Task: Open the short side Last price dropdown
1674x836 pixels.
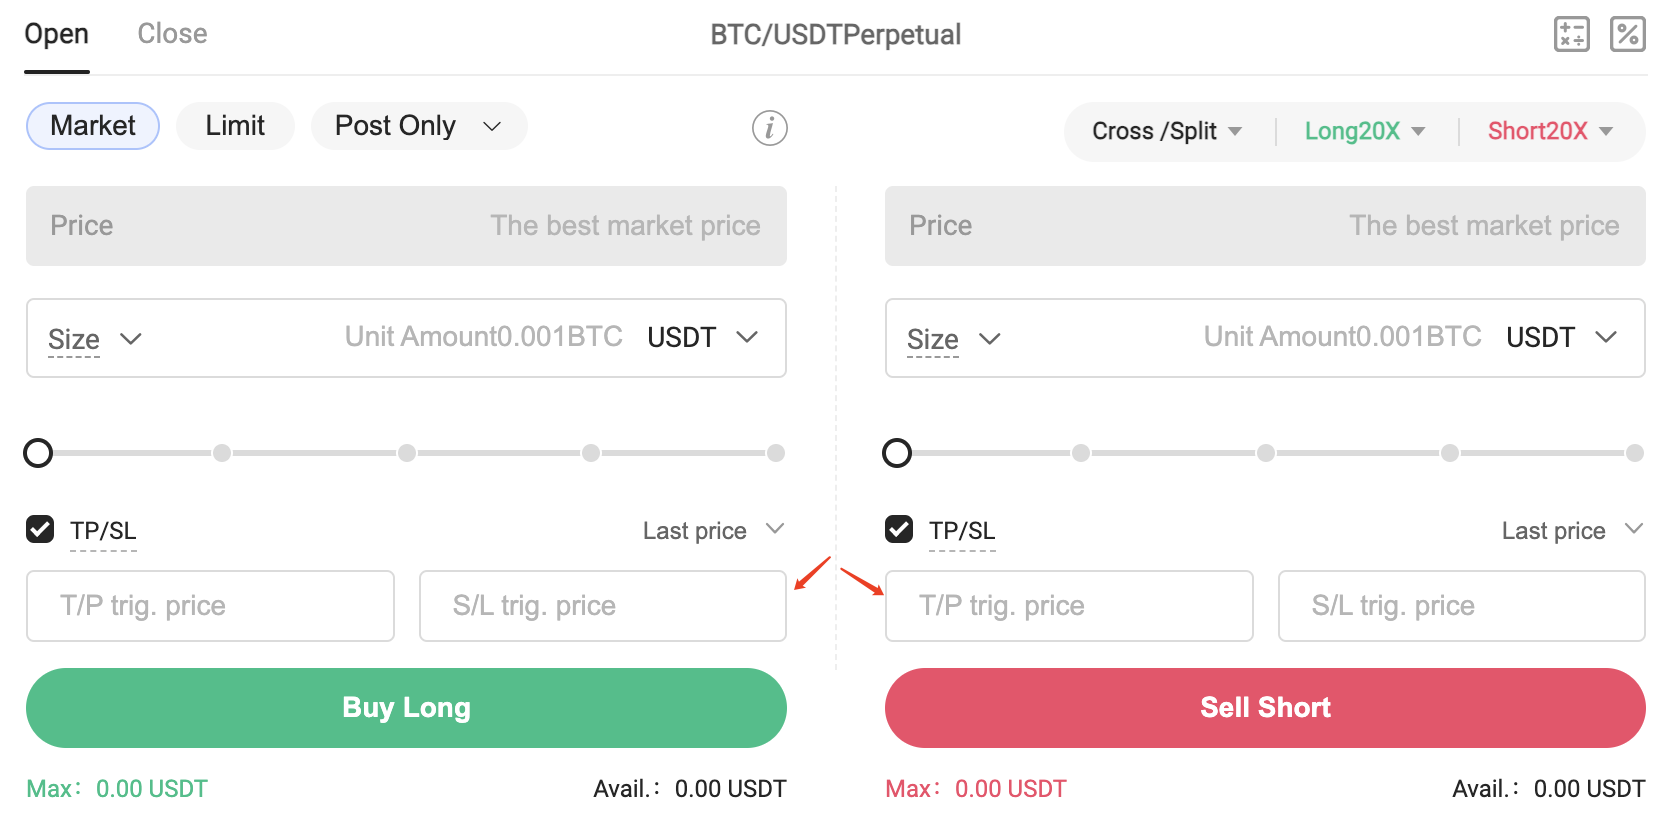Action: click(x=1572, y=530)
